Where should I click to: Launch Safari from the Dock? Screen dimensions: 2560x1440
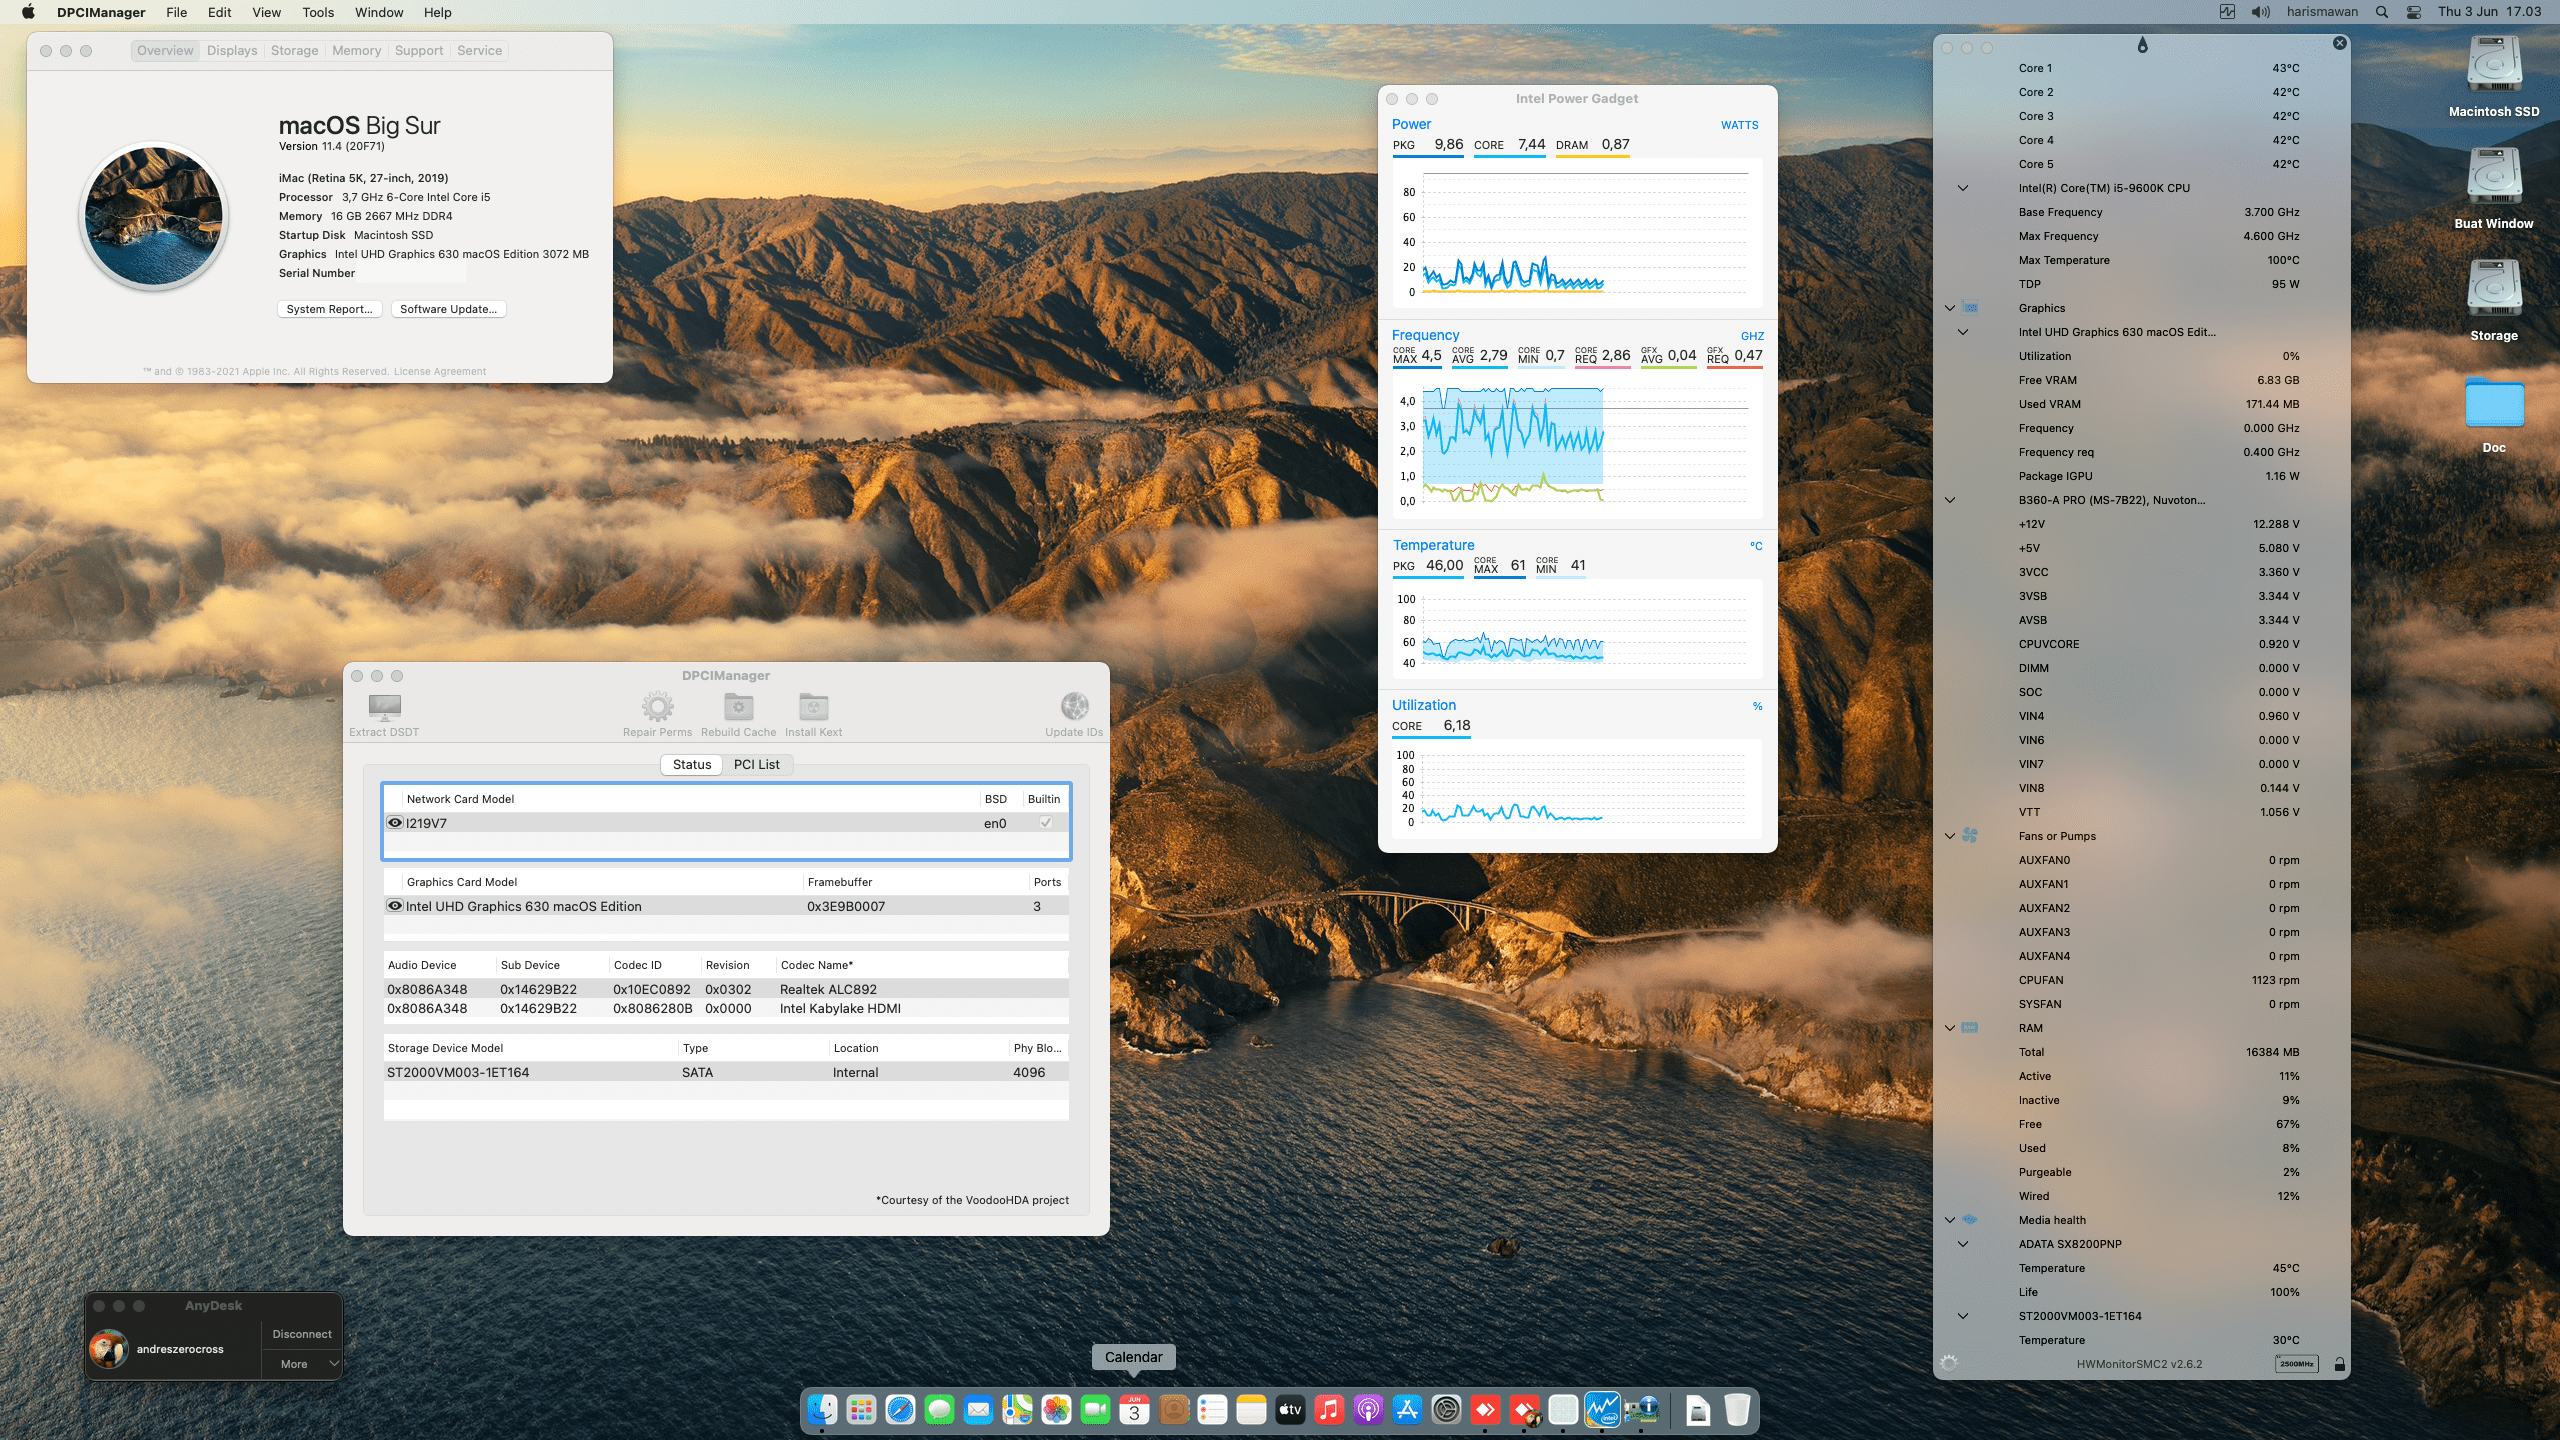(x=900, y=1410)
